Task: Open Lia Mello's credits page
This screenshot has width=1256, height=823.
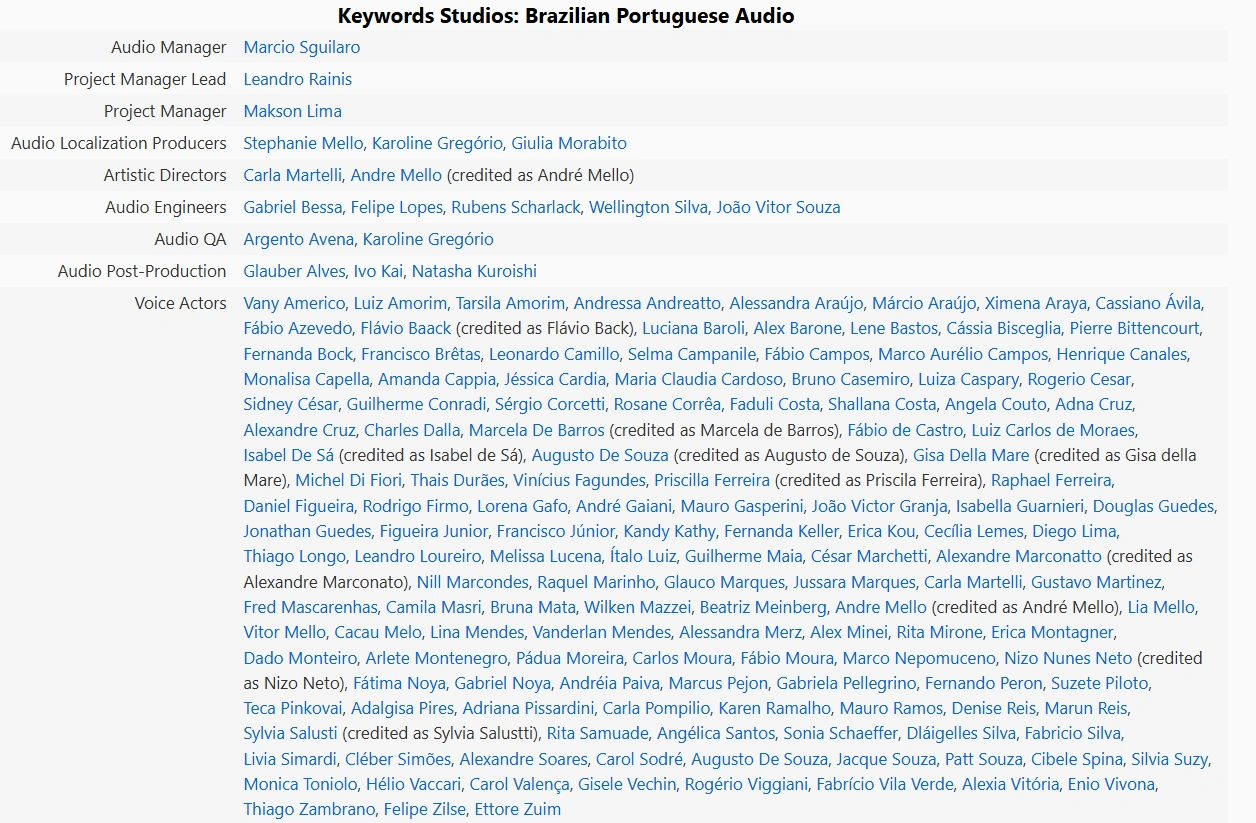Action: click(x=1161, y=607)
